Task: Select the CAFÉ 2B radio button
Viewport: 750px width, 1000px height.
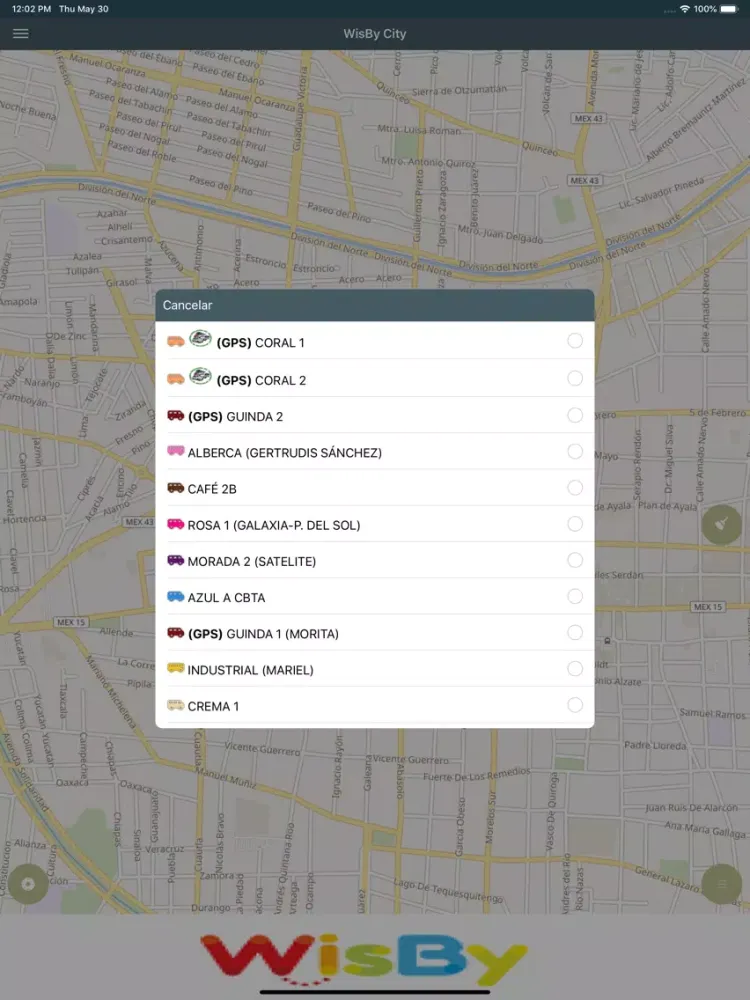Action: pos(575,488)
